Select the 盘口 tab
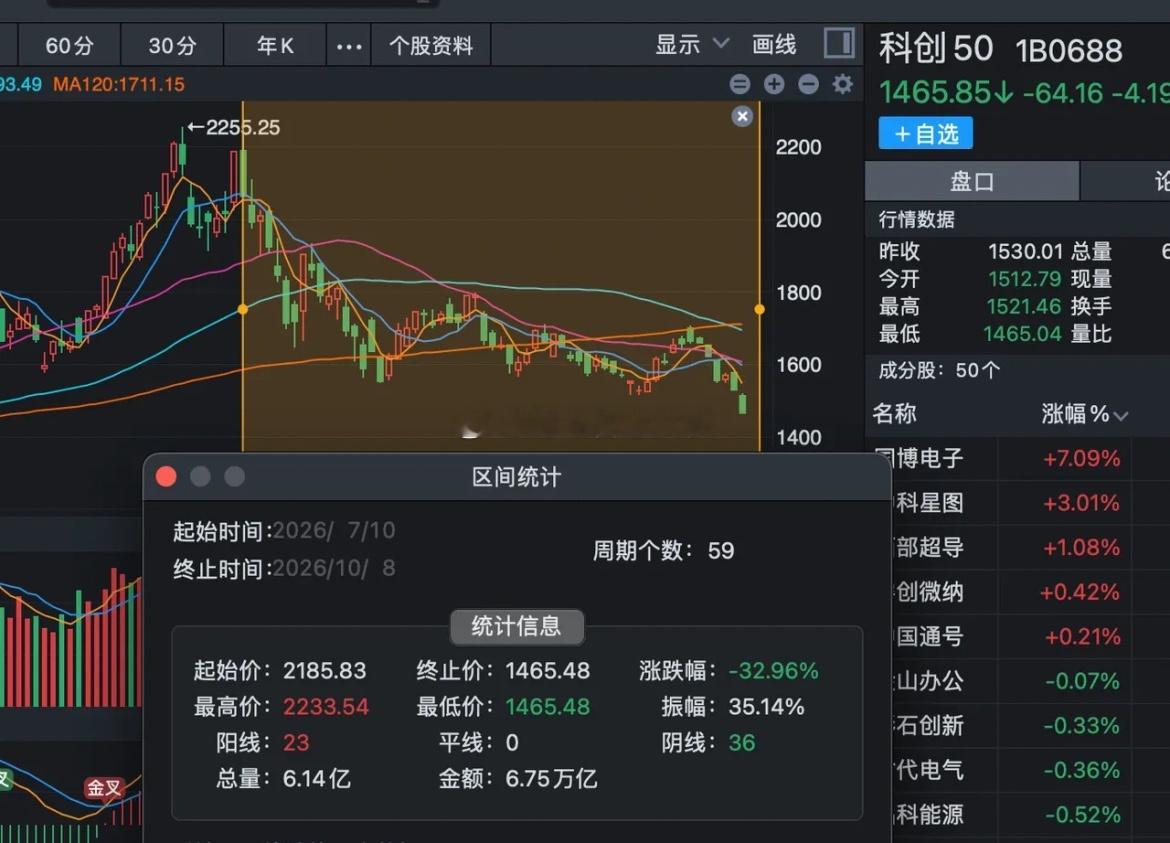 972,181
